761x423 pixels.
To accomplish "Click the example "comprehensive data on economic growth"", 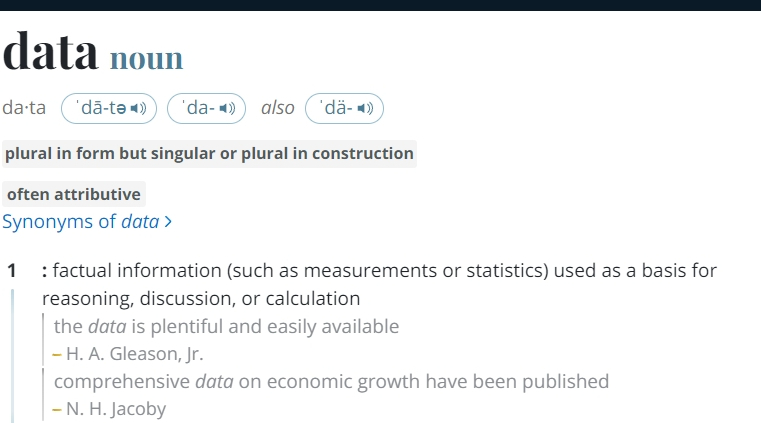I will click(331, 382).
